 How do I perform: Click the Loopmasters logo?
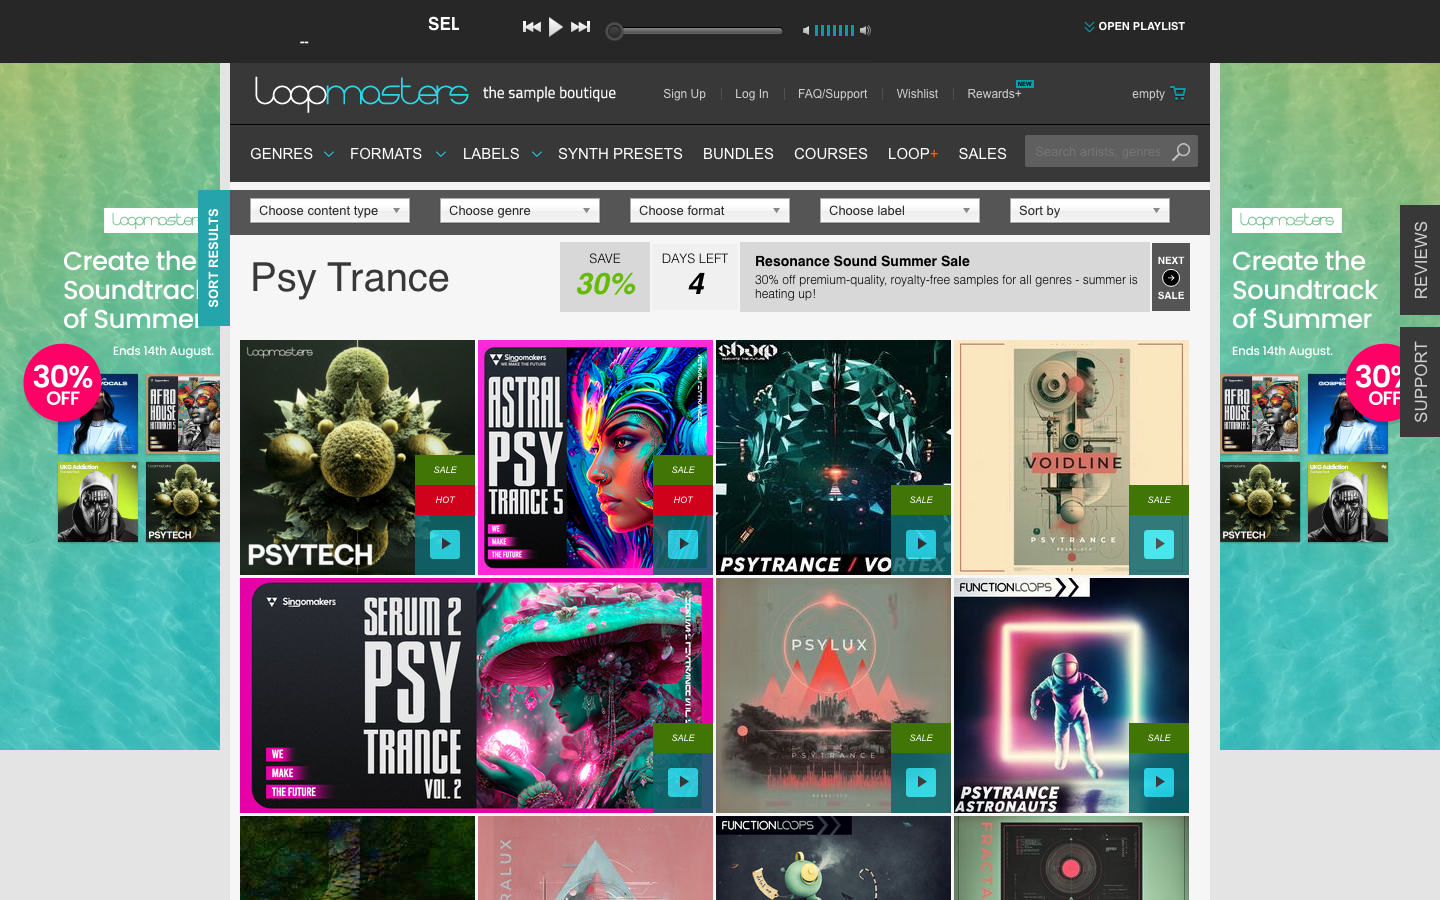(361, 93)
